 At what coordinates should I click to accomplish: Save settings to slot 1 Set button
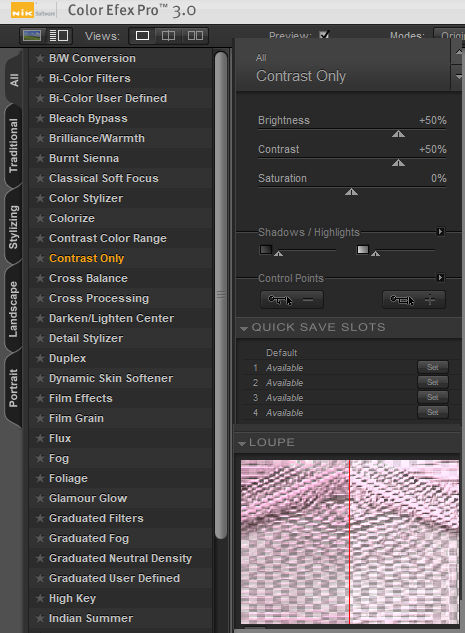coord(432,367)
